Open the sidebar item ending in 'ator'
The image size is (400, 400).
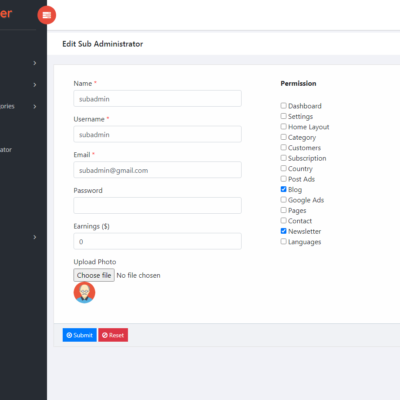[x=6, y=150]
